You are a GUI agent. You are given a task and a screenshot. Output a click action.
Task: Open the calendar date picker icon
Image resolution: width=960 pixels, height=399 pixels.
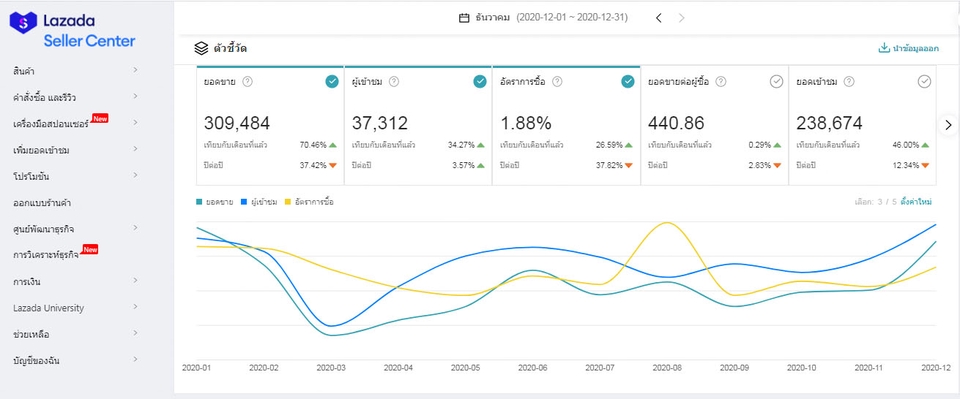(x=464, y=18)
